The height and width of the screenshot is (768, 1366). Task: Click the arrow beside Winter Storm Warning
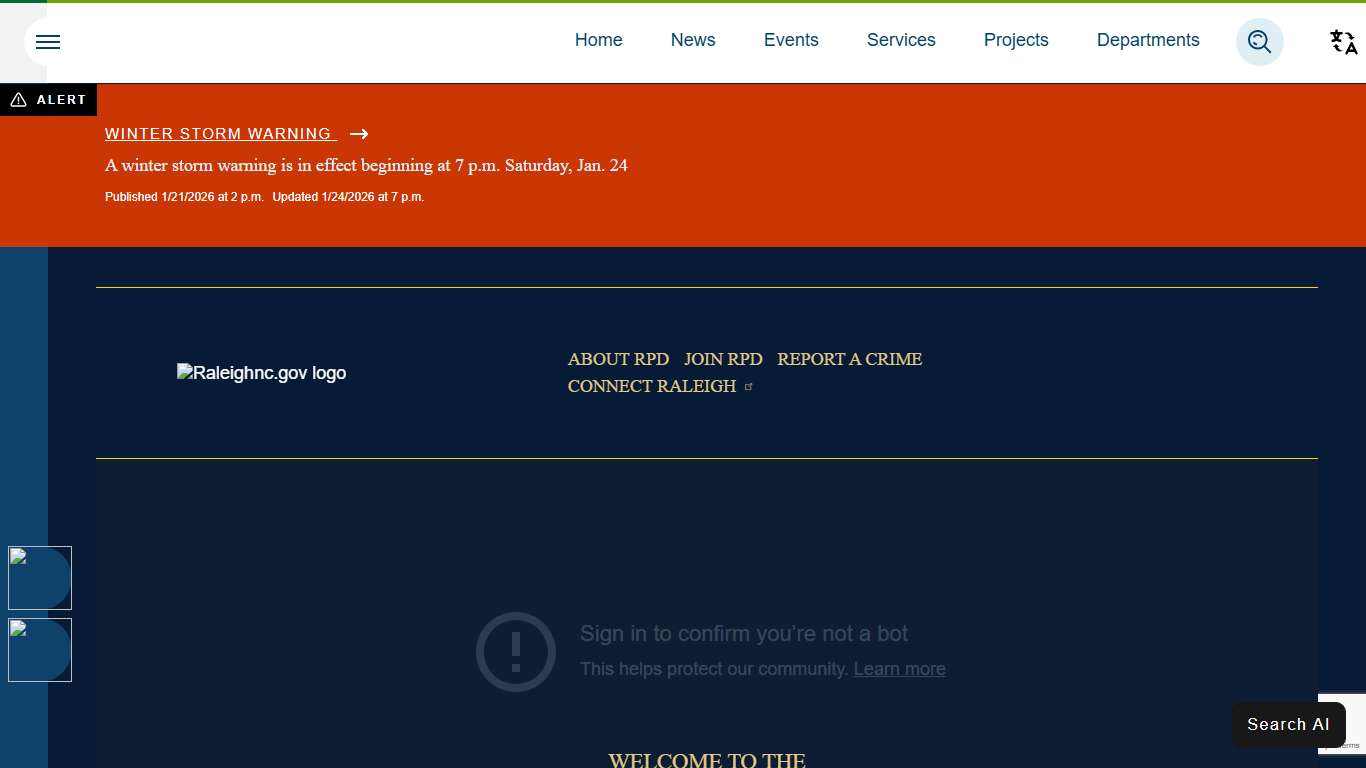359,134
